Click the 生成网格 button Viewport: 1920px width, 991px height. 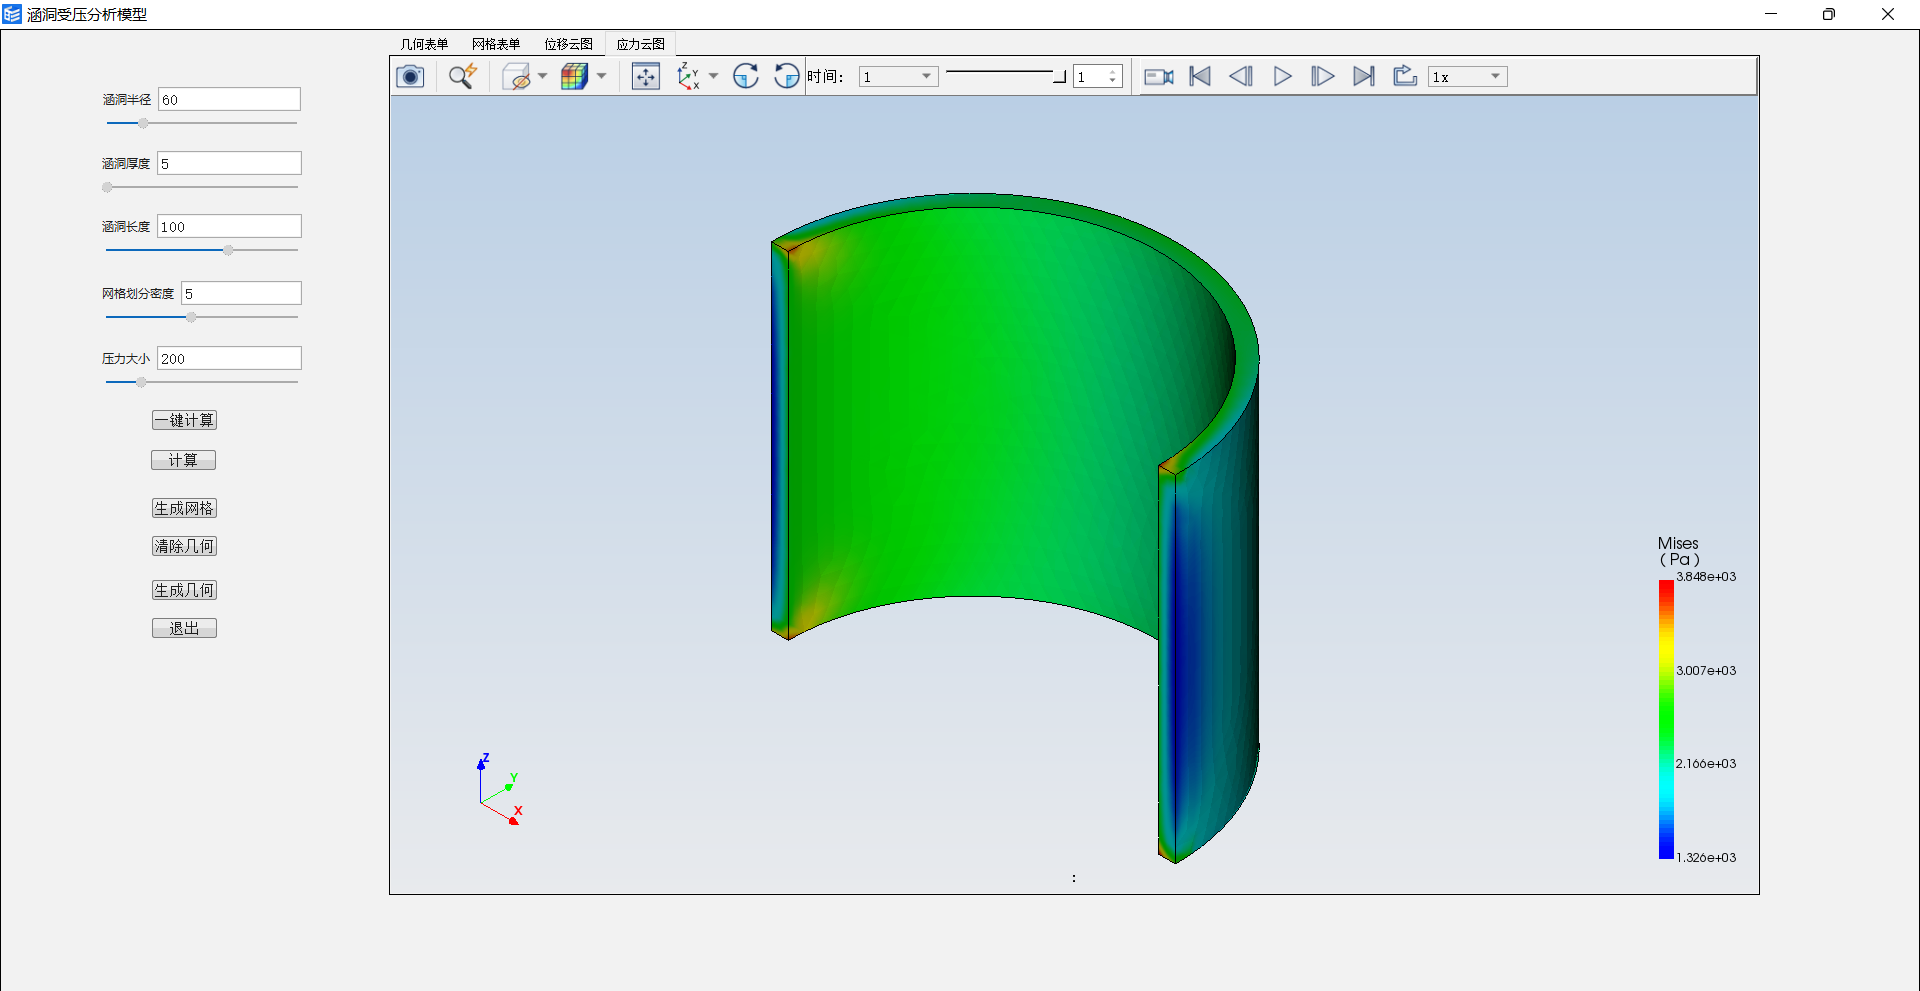click(184, 508)
